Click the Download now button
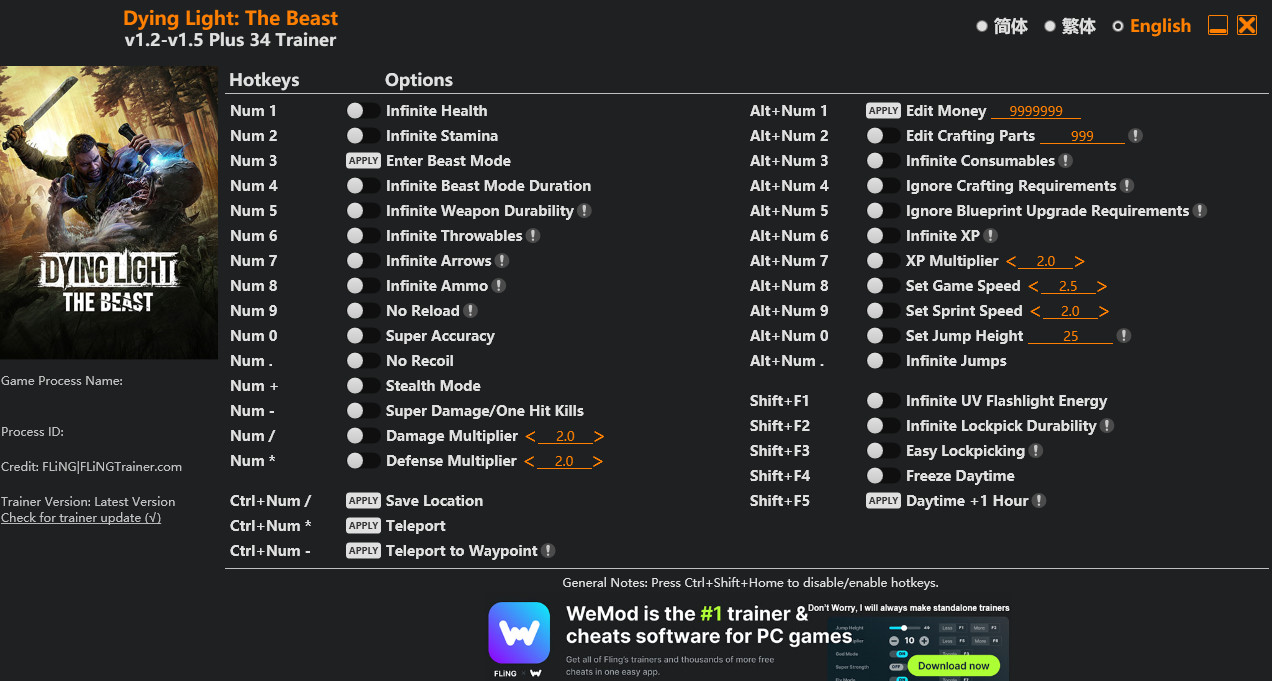Screen dimensions: 1272x681 coord(953,665)
